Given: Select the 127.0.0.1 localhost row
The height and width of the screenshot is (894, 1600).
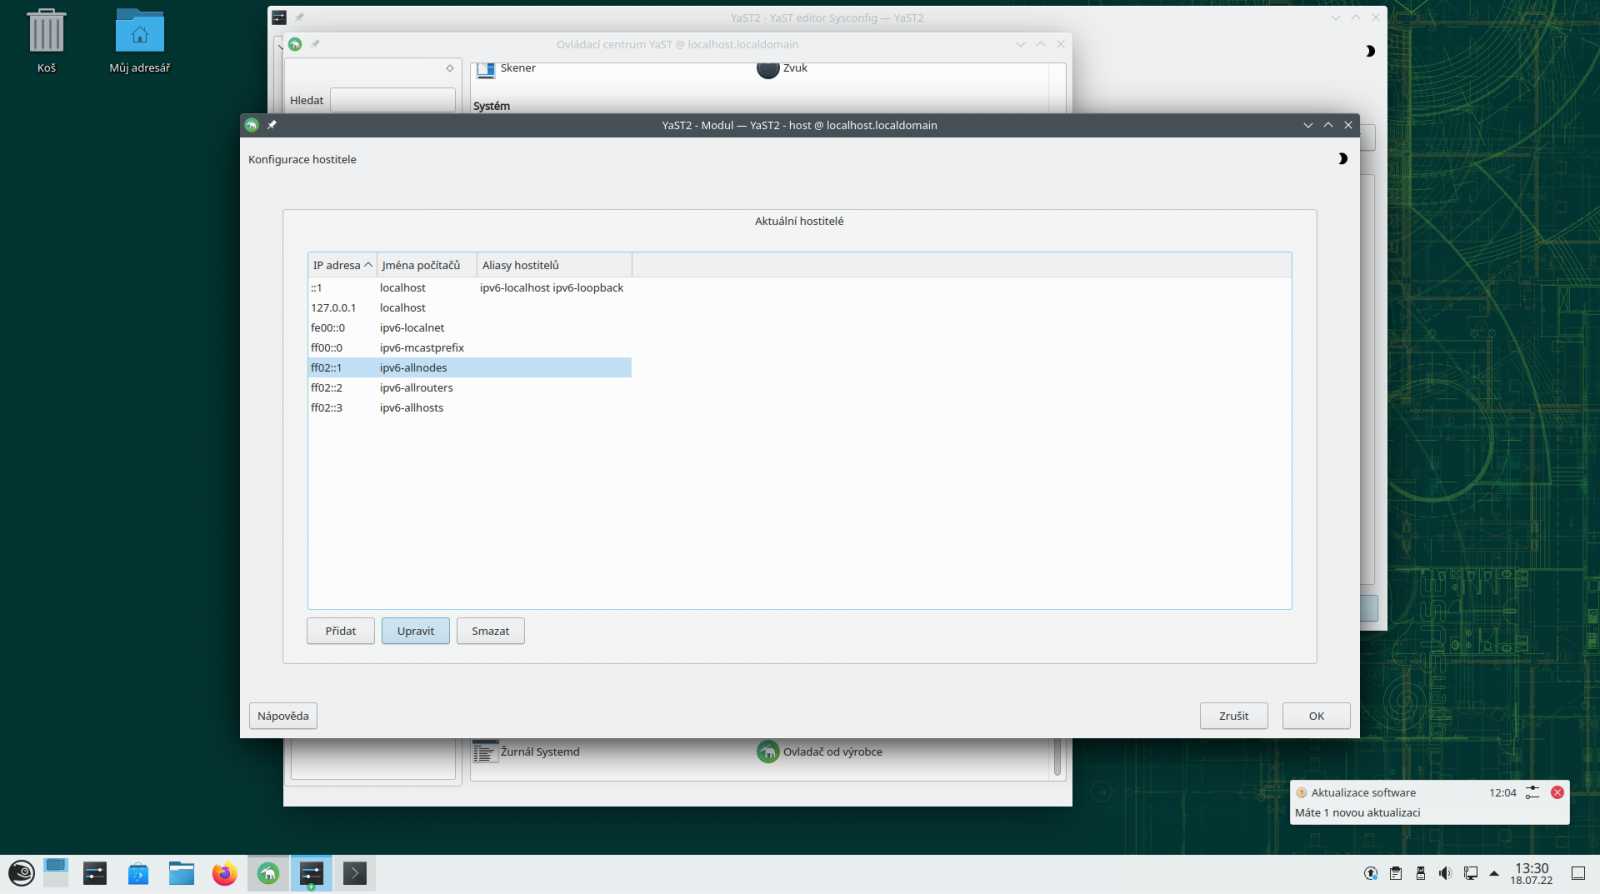Looking at the screenshot, I should (470, 308).
